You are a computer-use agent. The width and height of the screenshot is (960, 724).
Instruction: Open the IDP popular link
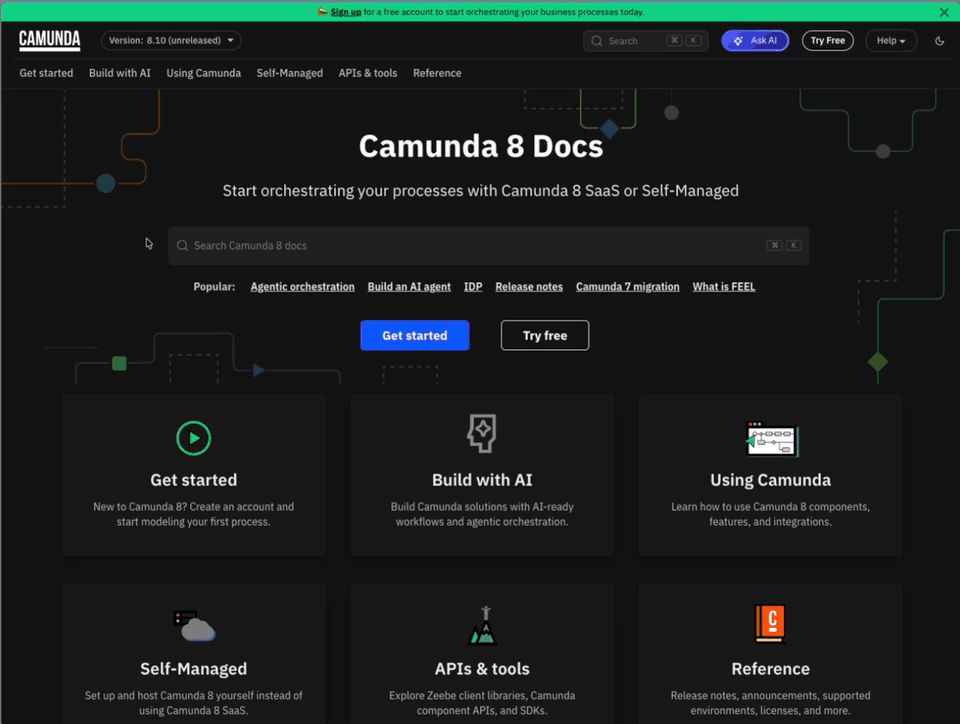tap(473, 286)
